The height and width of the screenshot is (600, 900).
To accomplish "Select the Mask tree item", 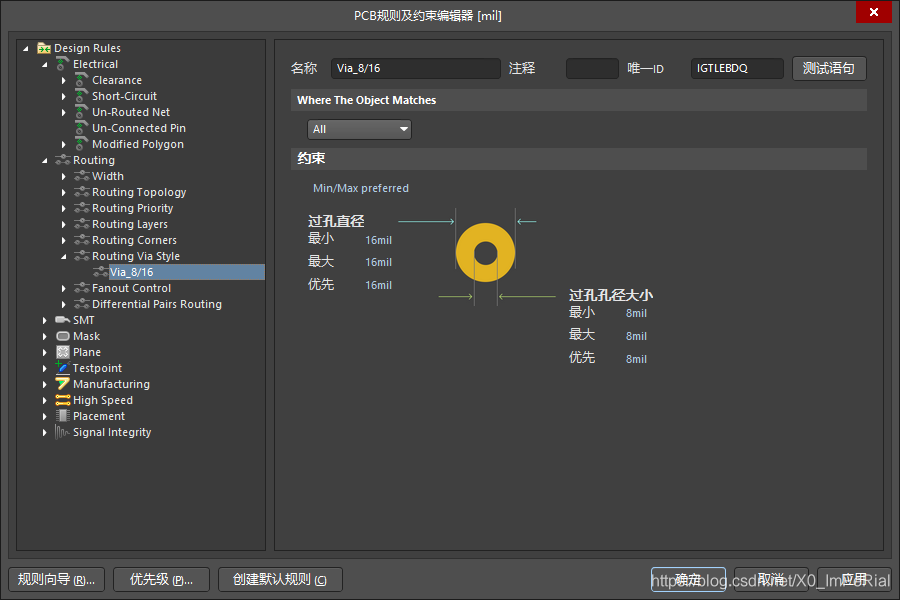I will click(x=86, y=336).
